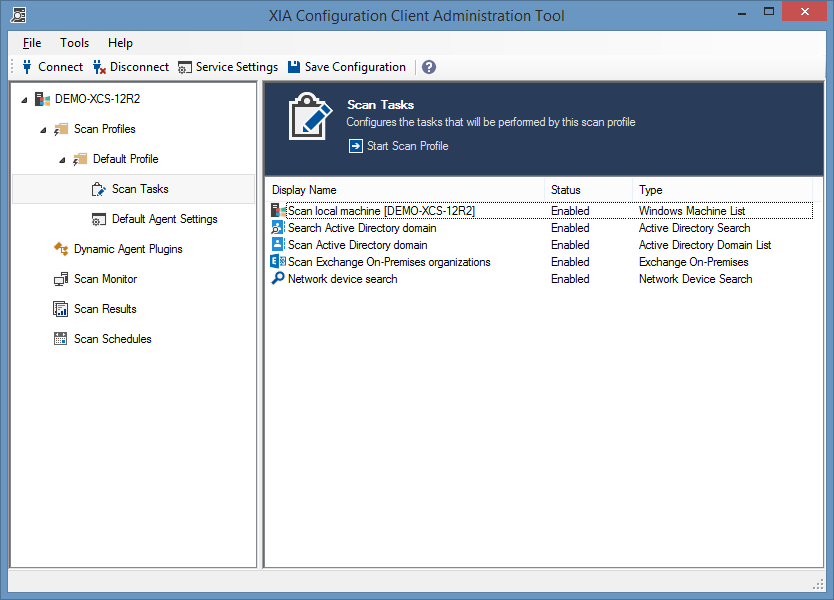Click the Active Directory Search type cell

coord(695,228)
